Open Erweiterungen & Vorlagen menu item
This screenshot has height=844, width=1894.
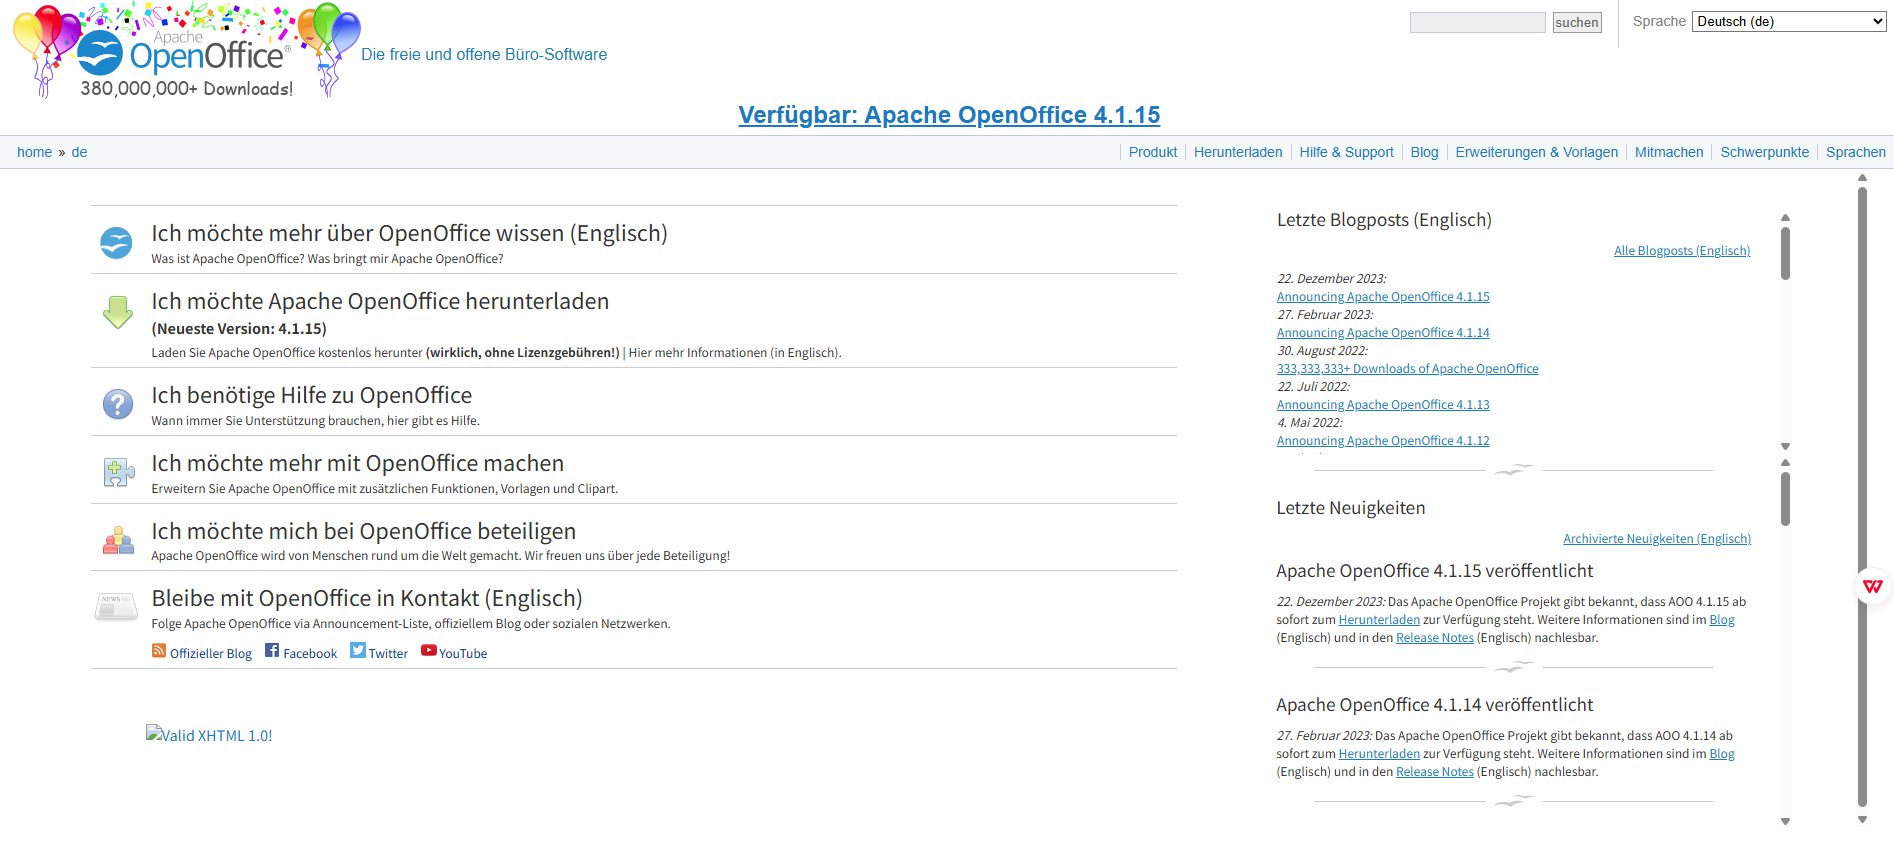(1536, 152)
